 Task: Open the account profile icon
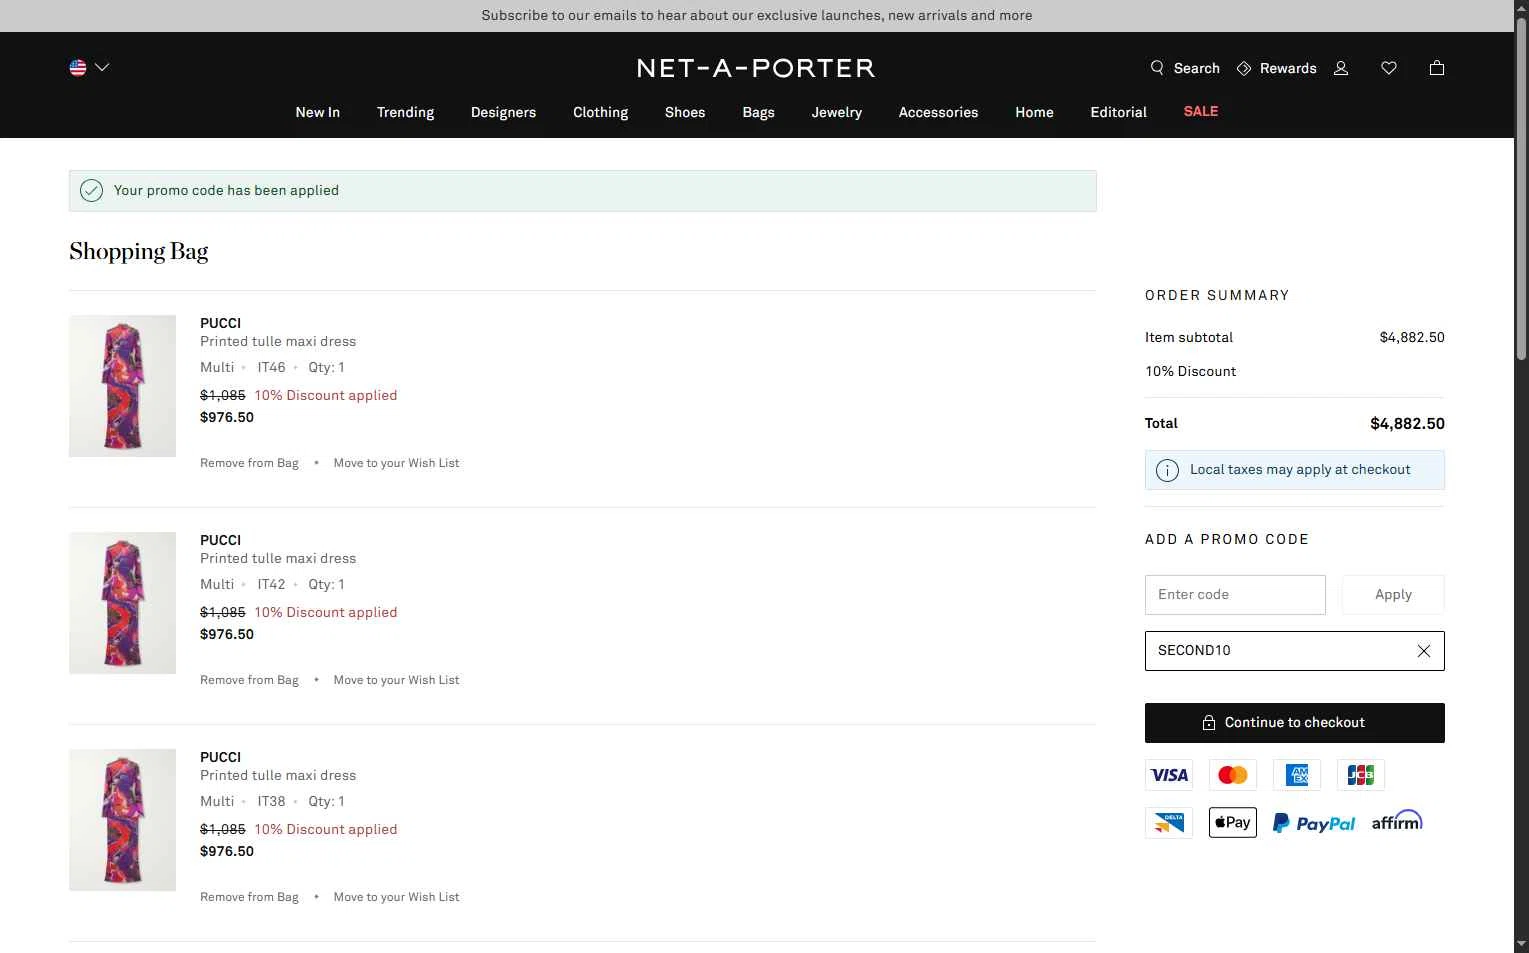[1341, 68]
